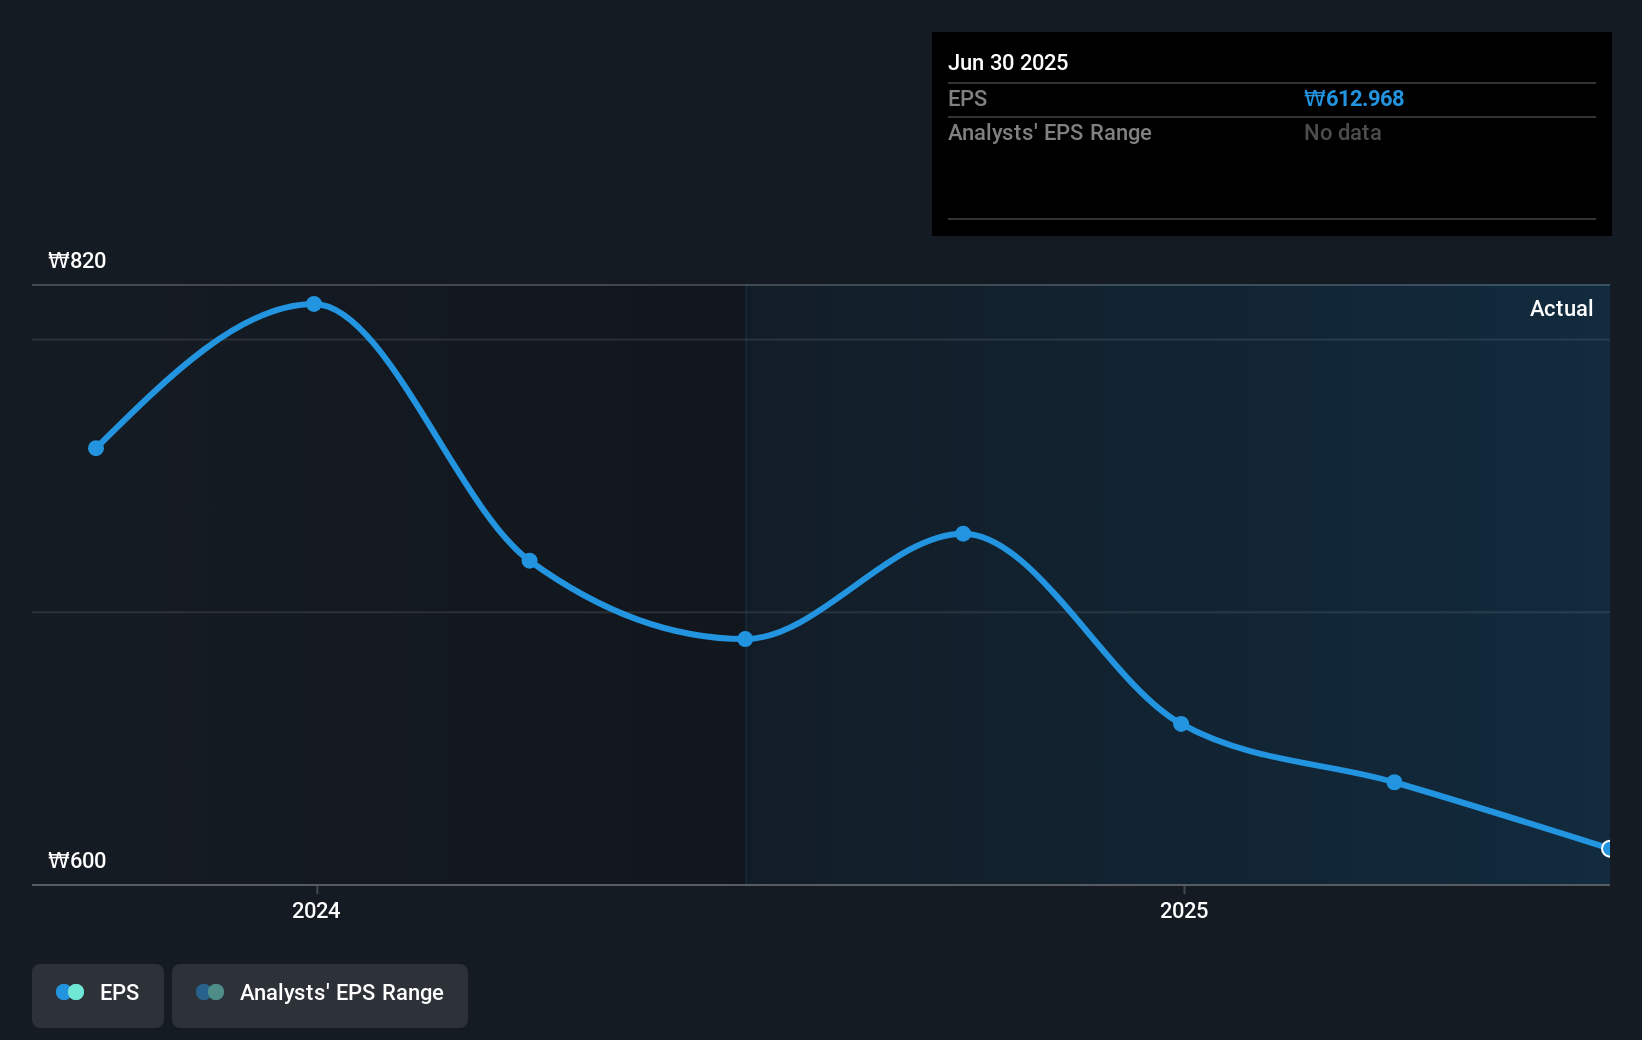Viewport: 1642px width, 1040px height.
Task: Click the ₩820 axis value
Action: tap(77, 260)
